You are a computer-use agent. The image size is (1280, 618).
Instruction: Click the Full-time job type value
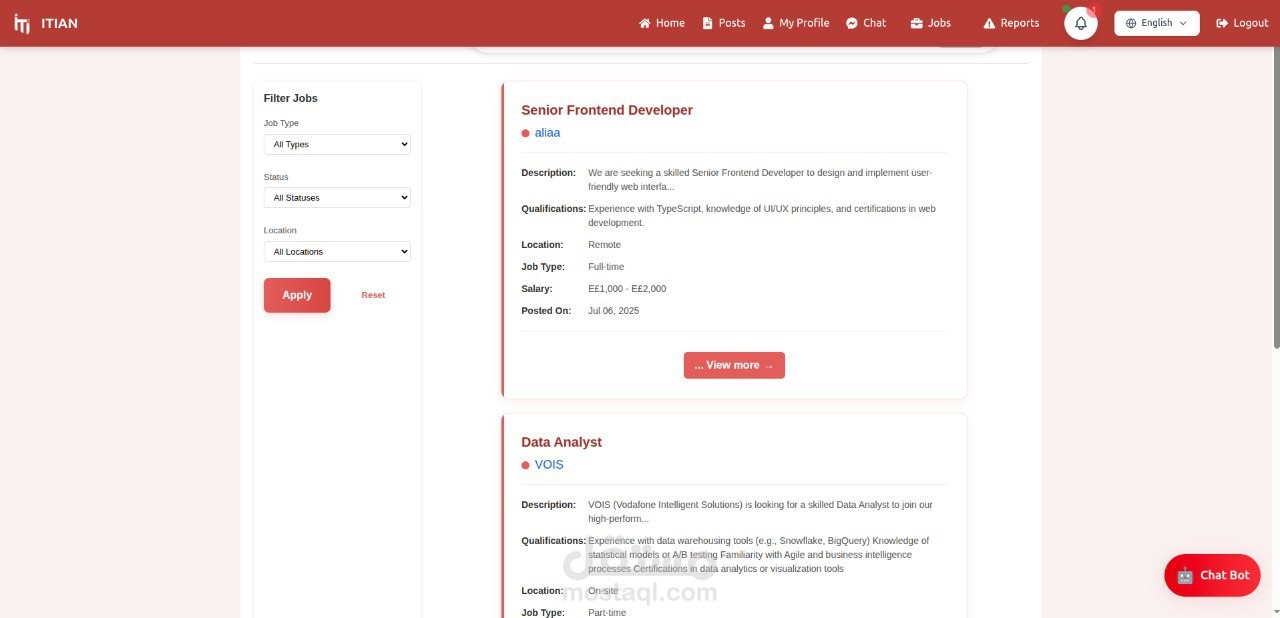coord(606,267)
